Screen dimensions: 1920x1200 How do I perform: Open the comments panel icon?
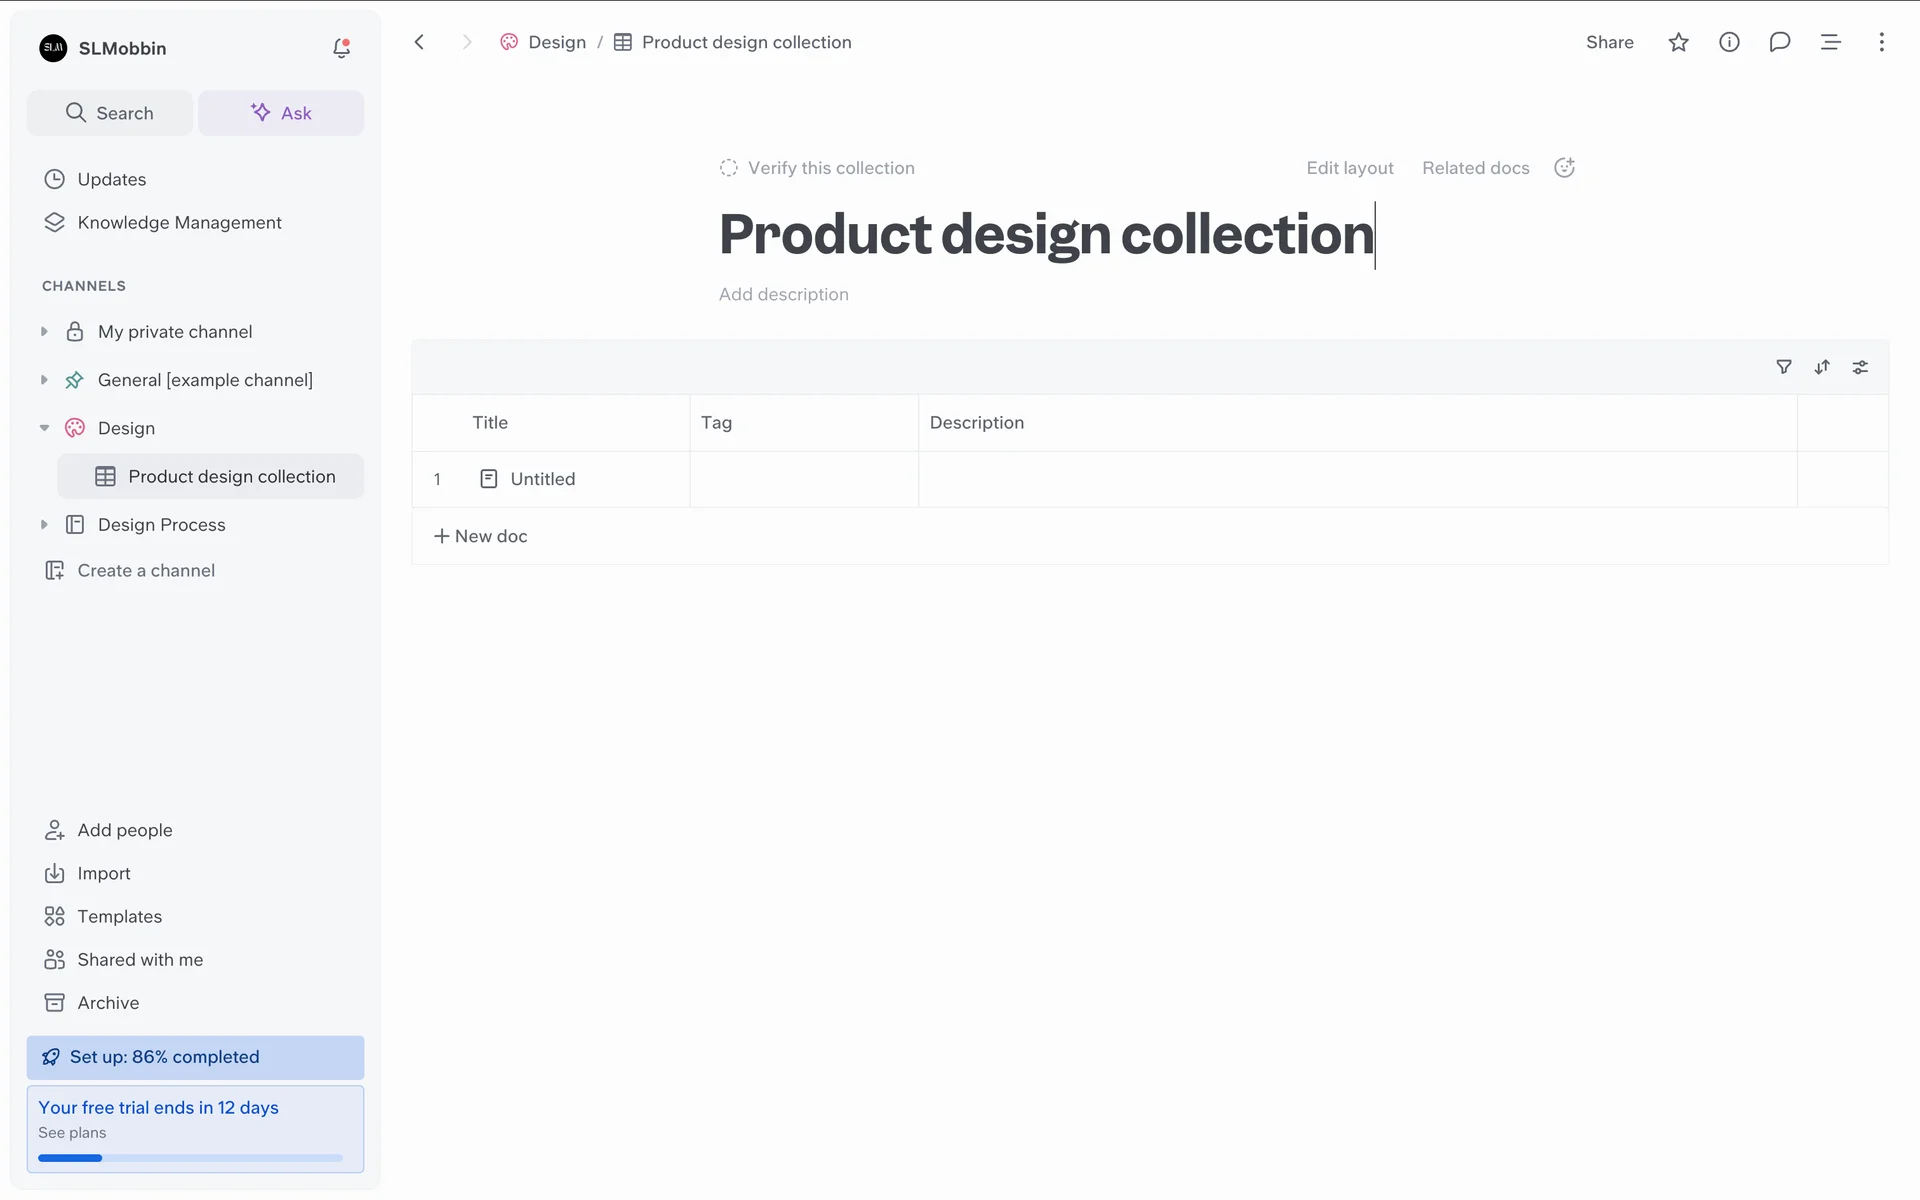1779,42
